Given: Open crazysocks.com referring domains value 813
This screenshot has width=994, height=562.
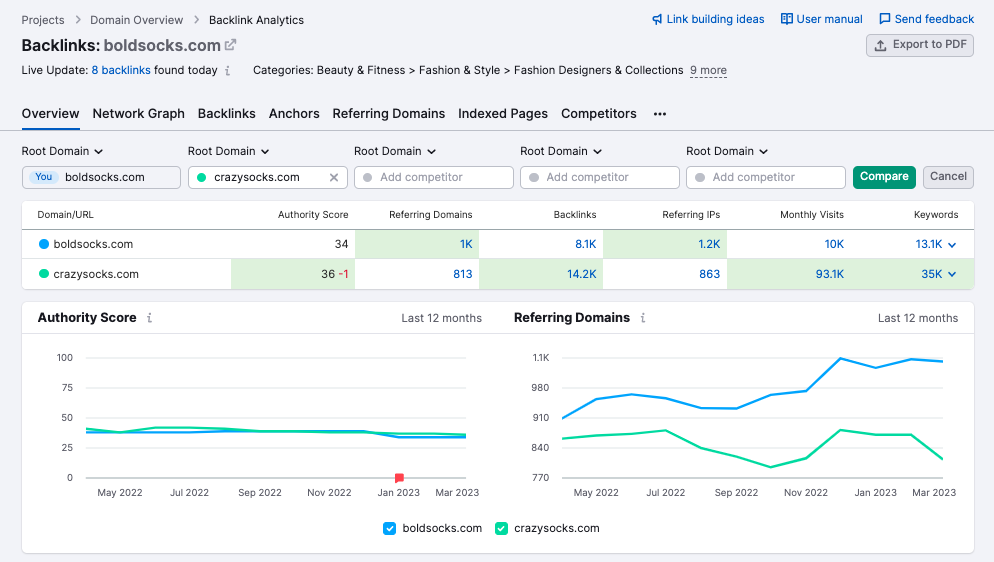Looking at the screenshot, I should tap(463, 274).
